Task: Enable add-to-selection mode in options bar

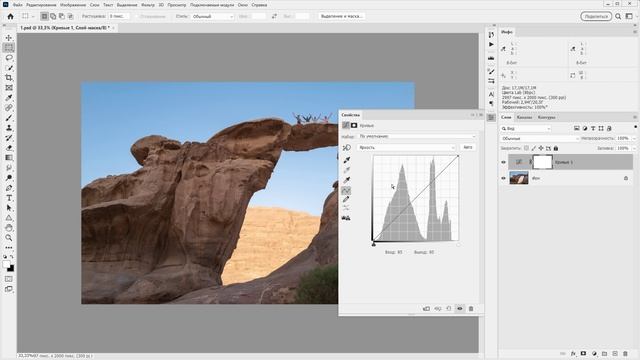Action: click(x=53, y=16)
